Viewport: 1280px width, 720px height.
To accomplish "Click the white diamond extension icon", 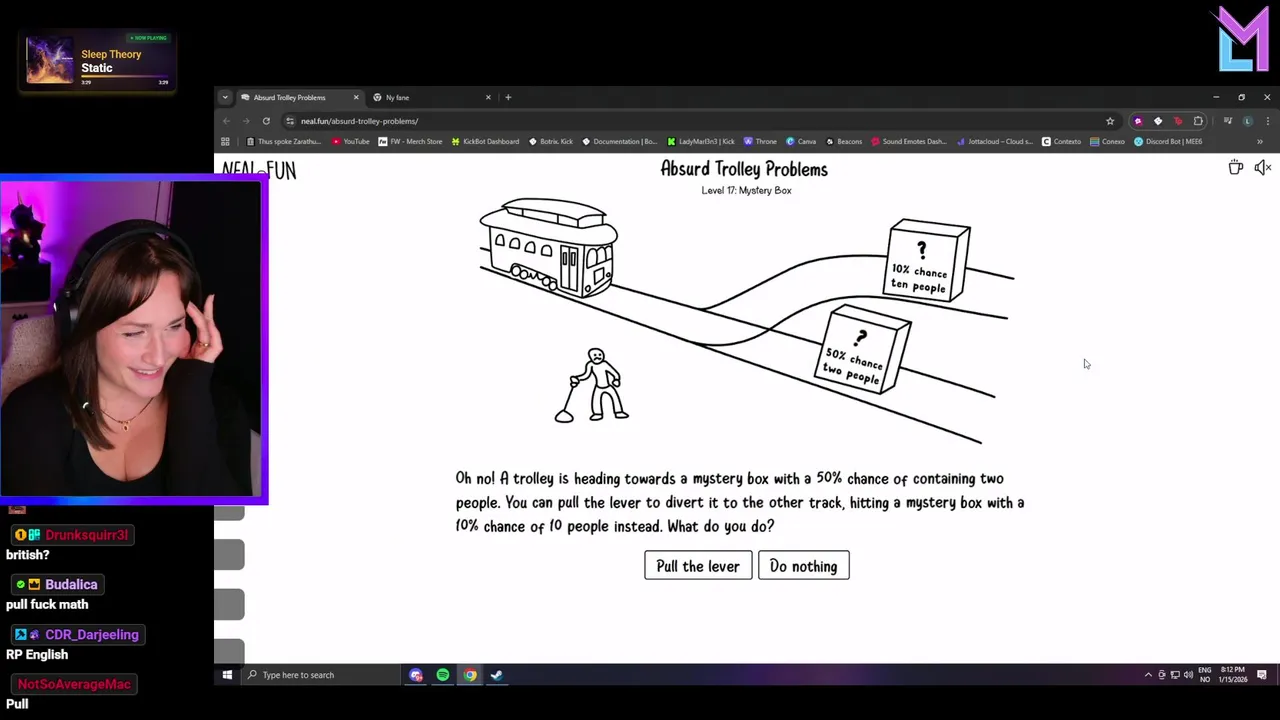I will 1158,121.
